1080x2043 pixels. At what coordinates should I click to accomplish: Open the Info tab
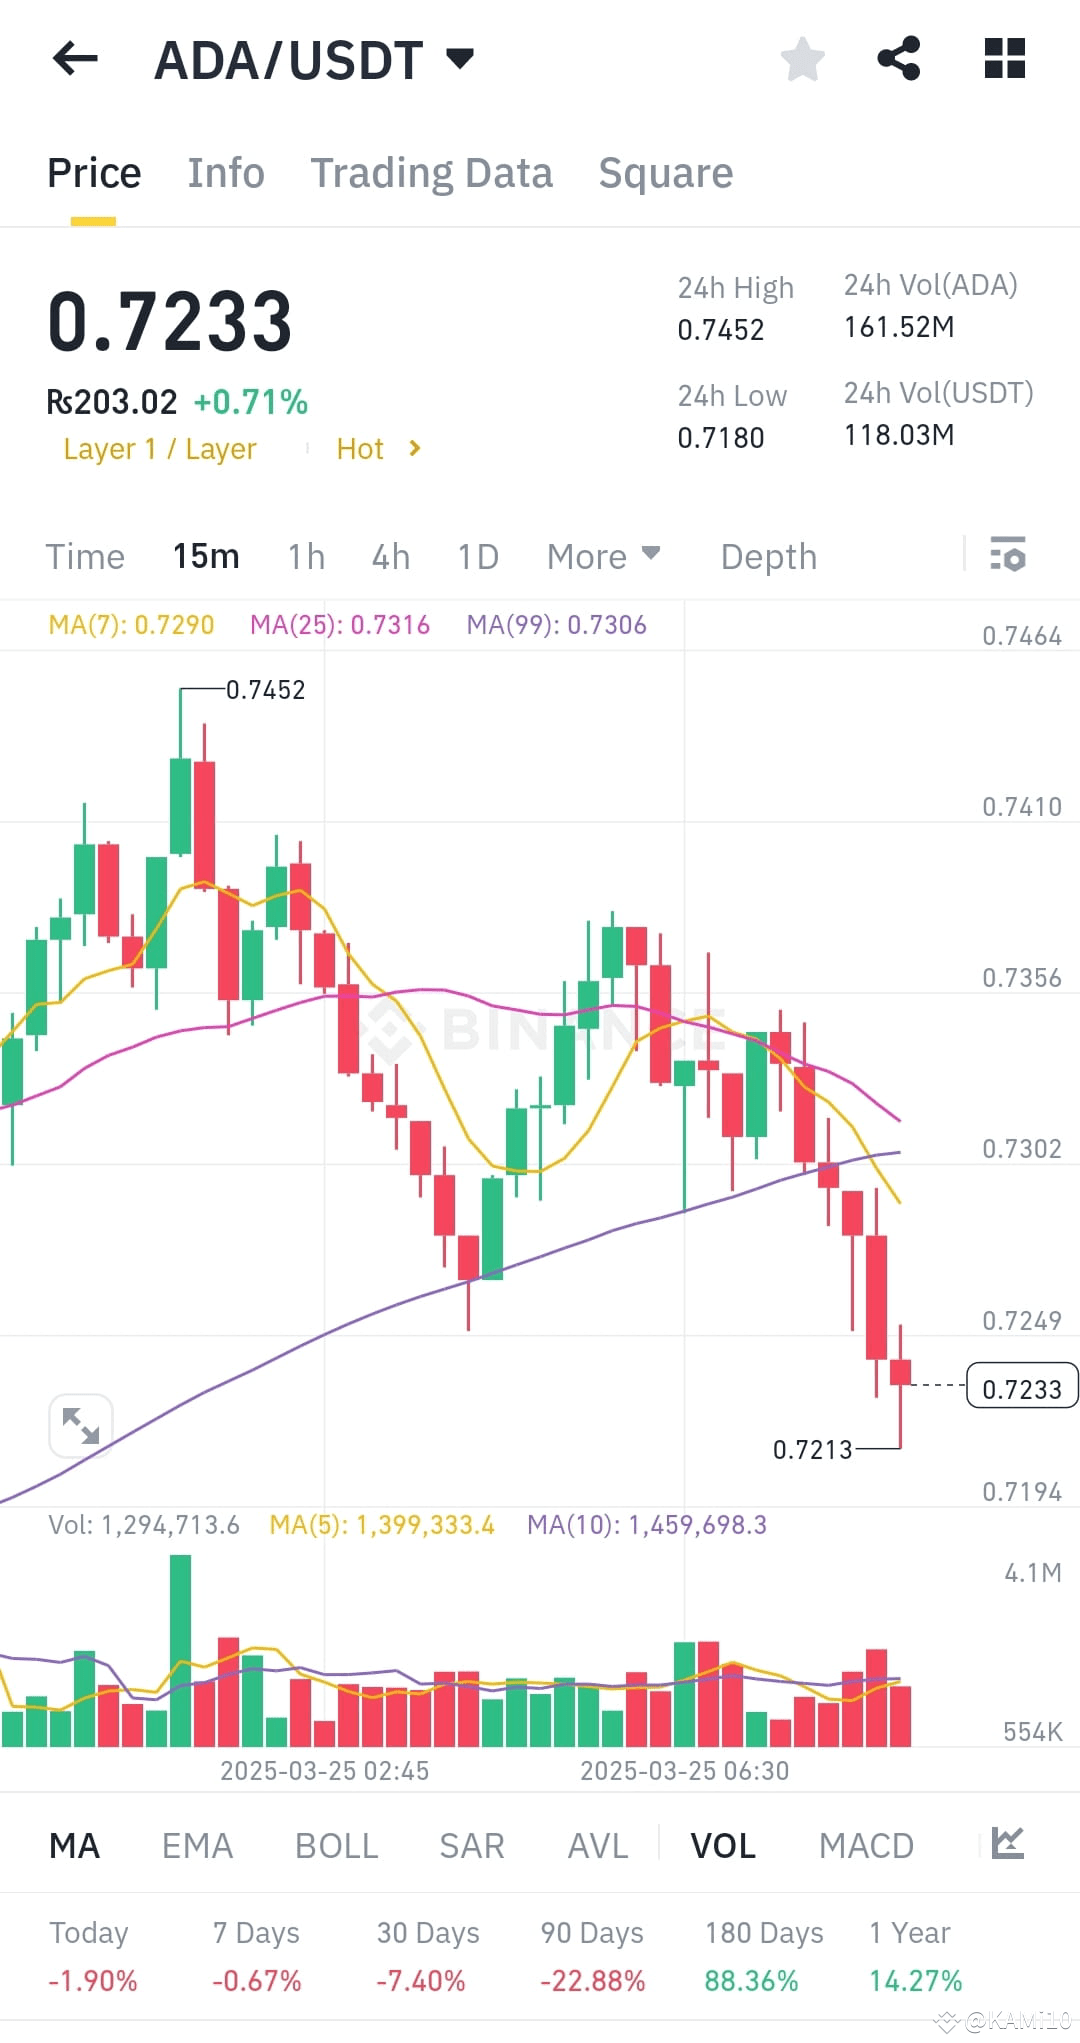click(x=225, y=172)
